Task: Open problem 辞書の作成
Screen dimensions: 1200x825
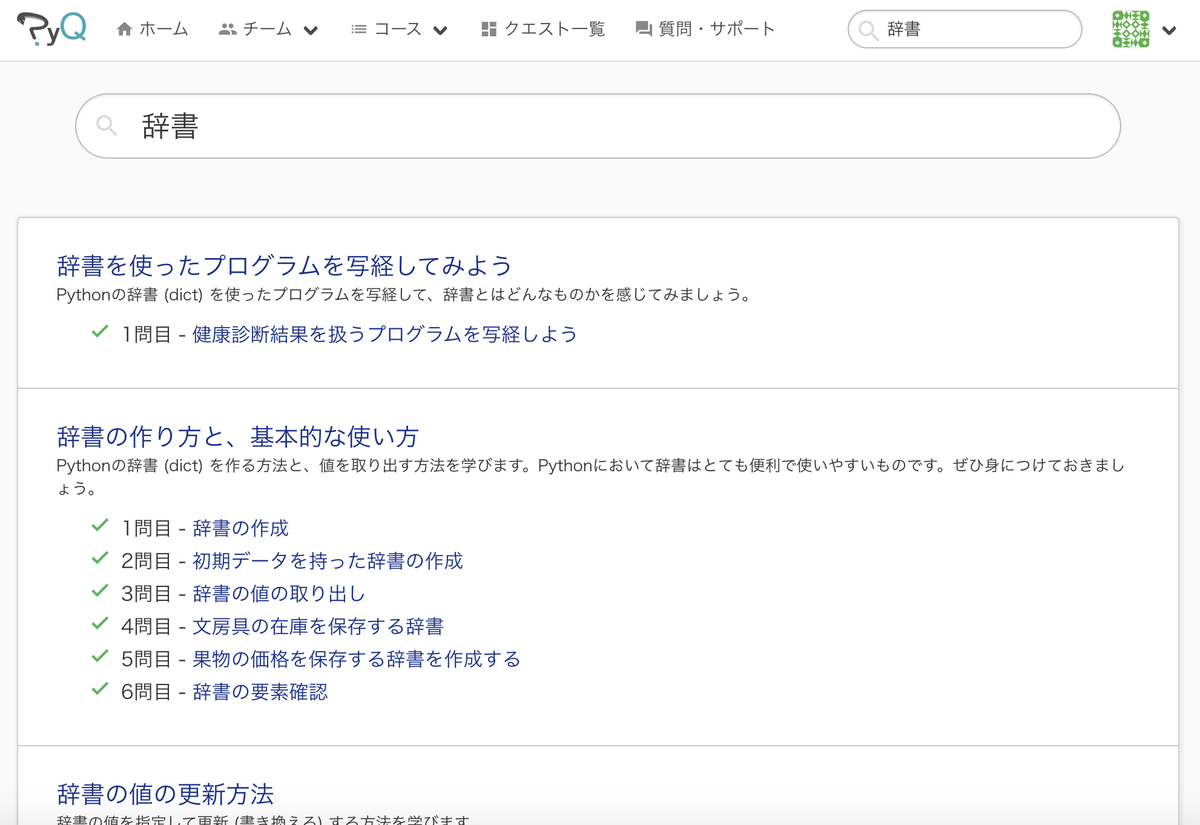Action: click(x=241, y=528)
